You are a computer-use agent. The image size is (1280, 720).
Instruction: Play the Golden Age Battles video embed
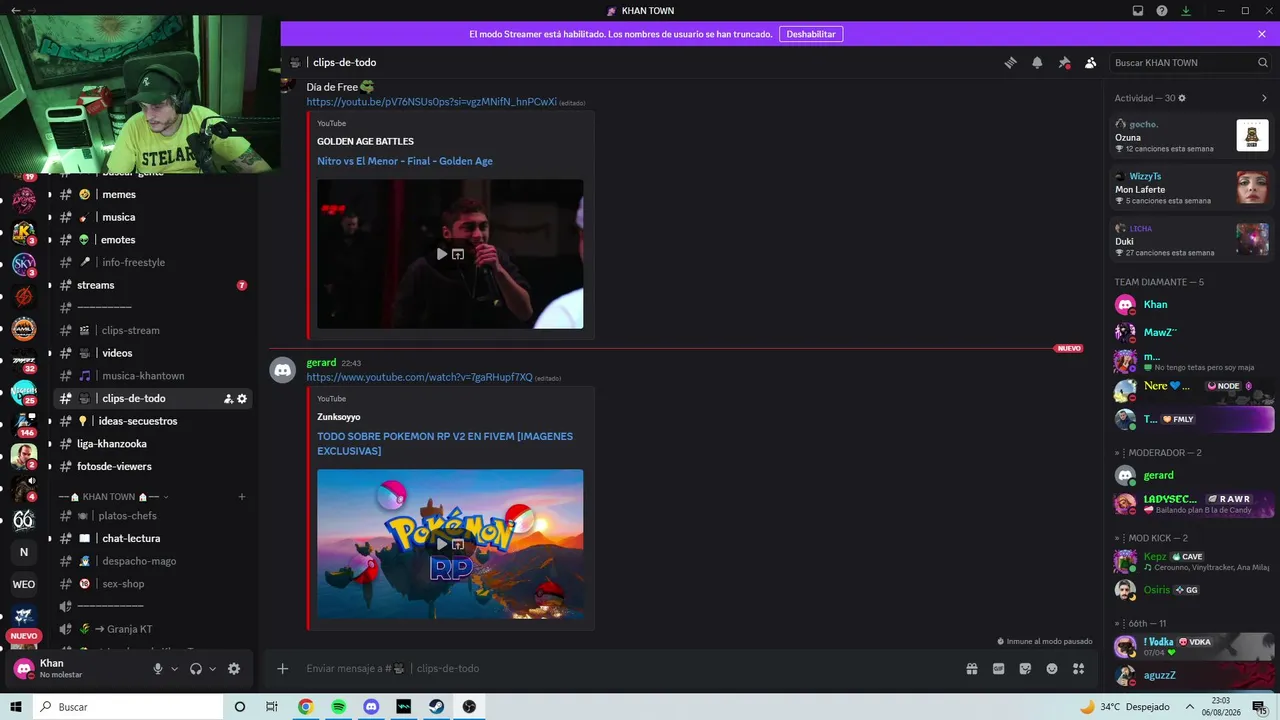click(441, 254)
